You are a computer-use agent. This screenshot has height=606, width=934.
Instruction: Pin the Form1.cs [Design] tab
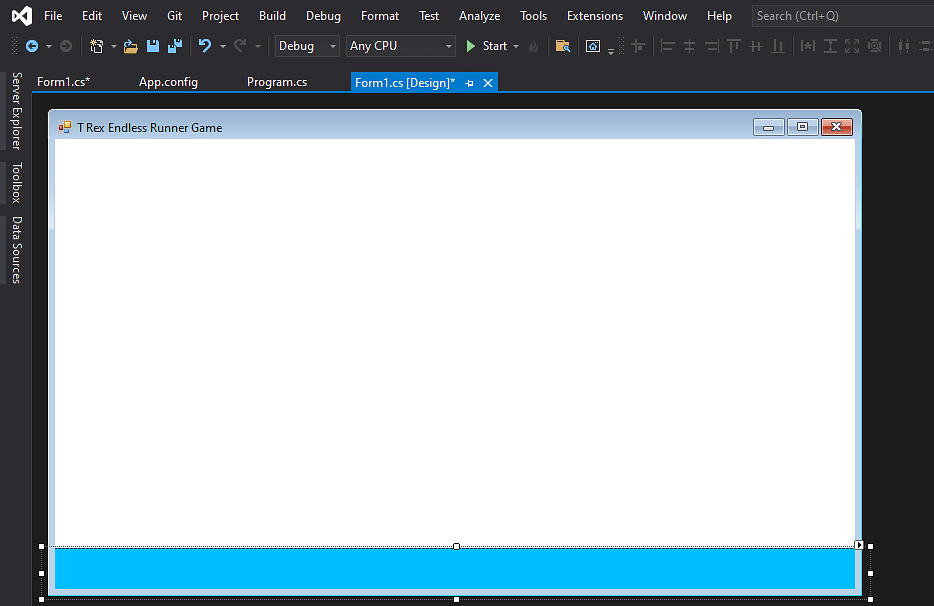coord(469,82)
